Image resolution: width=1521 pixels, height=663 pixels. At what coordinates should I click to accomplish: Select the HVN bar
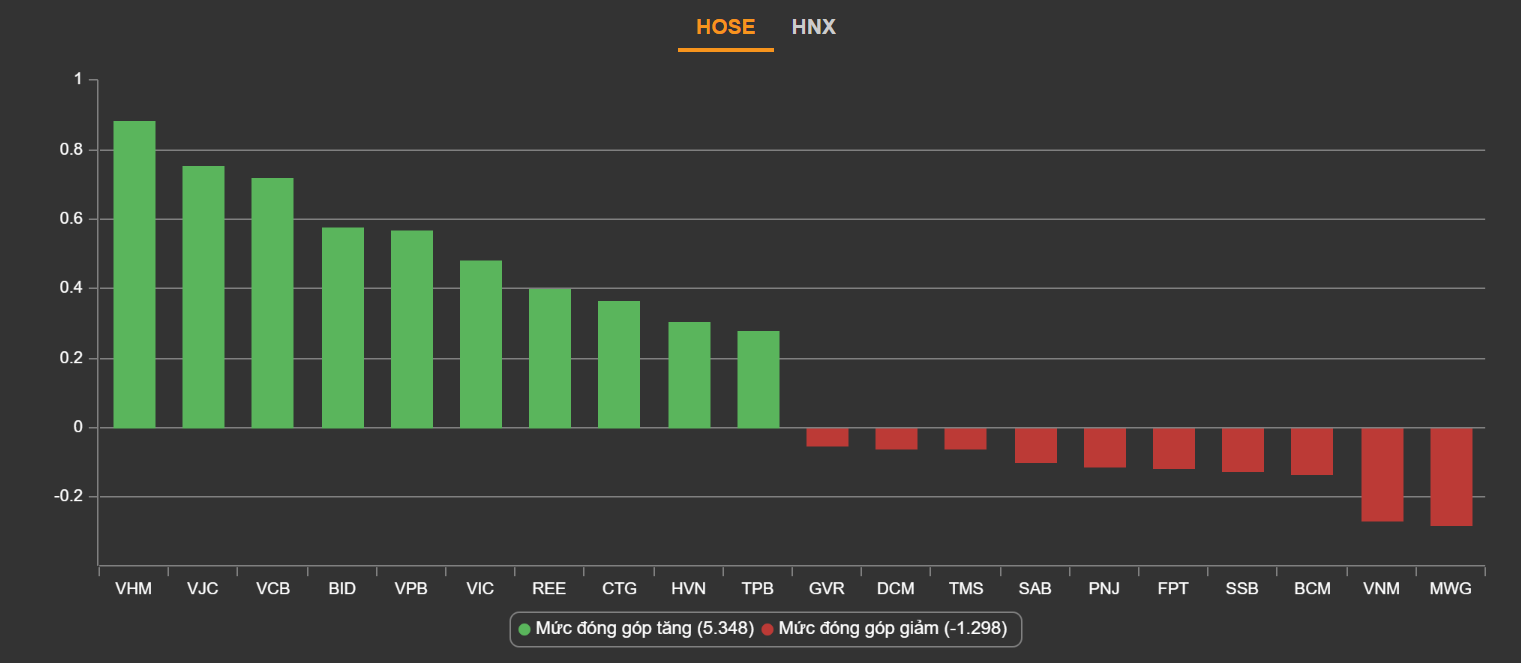[x=689, y=375]
